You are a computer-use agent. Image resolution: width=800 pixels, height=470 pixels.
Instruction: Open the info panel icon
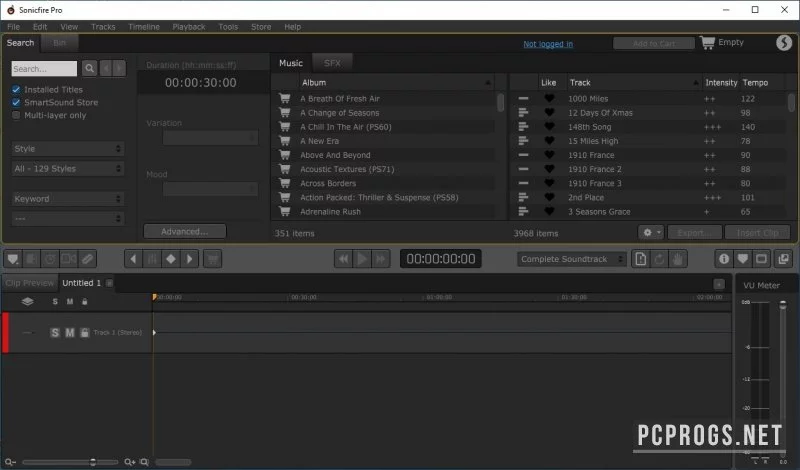724,259
